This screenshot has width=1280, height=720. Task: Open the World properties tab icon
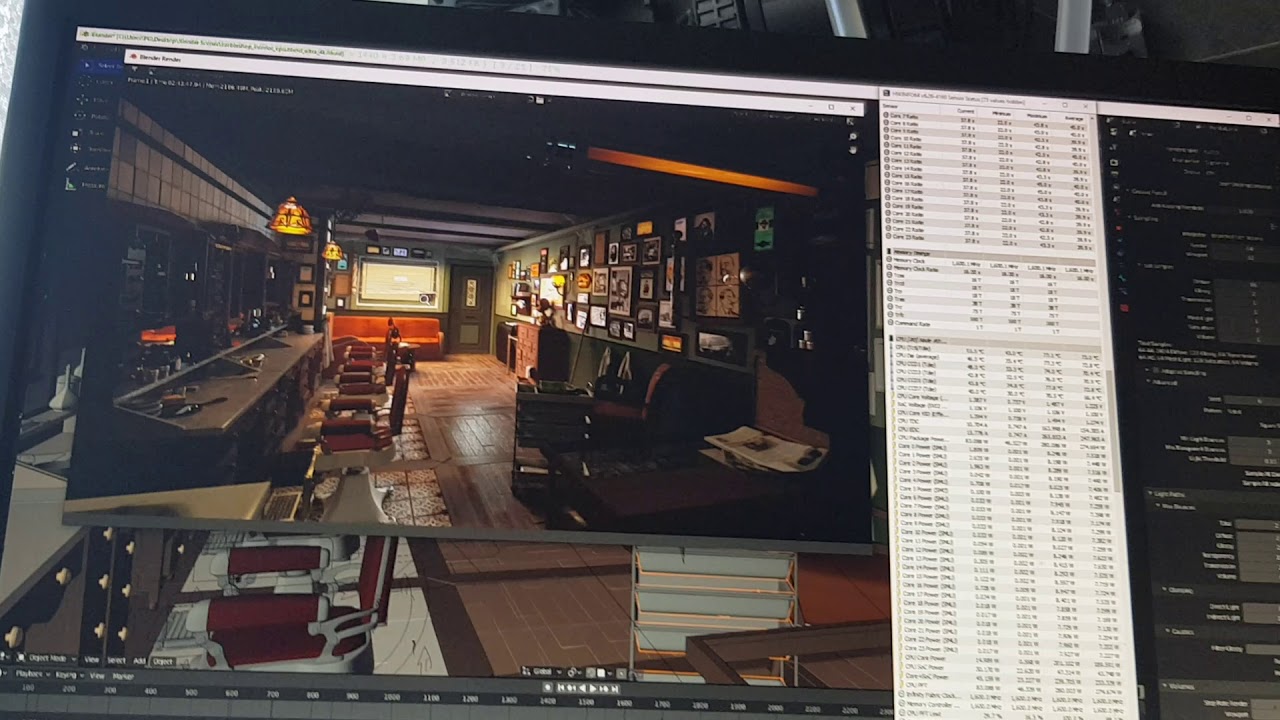[x=1115, y=210]
